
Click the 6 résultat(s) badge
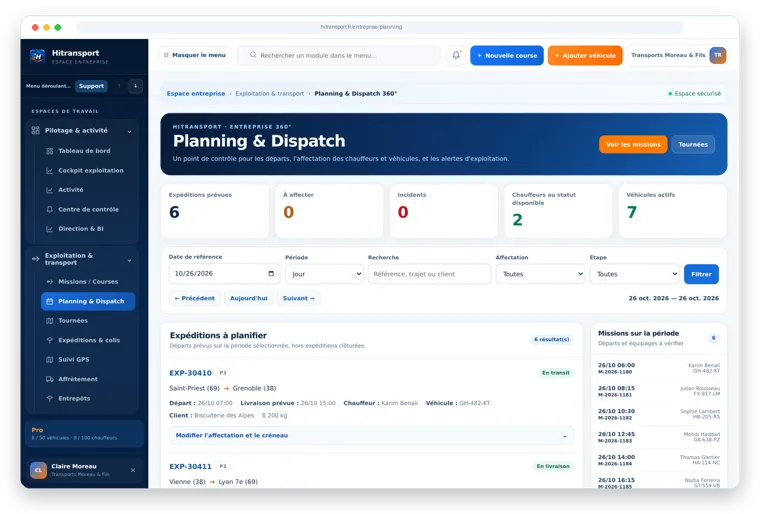point(552,339)
